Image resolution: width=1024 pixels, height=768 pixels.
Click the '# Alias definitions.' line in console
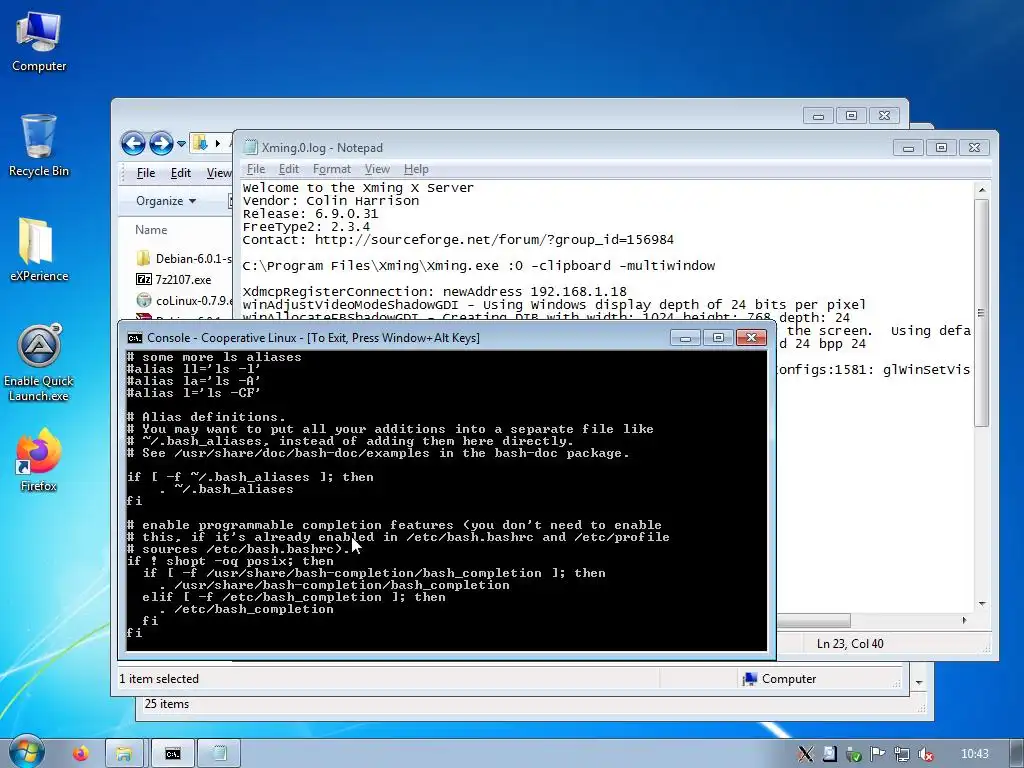pyautogui.click(x=206, y=417)
